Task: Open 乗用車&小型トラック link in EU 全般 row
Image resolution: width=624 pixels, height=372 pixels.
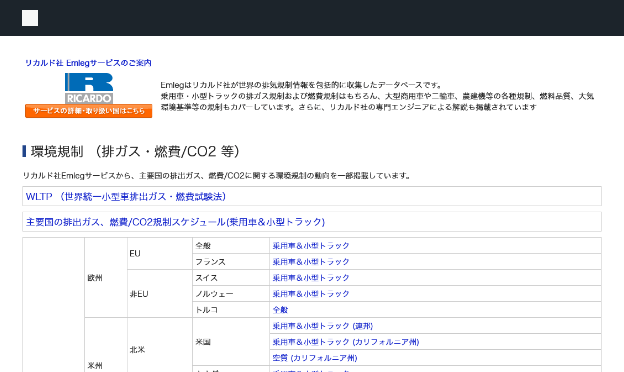Action: (311, 246)
